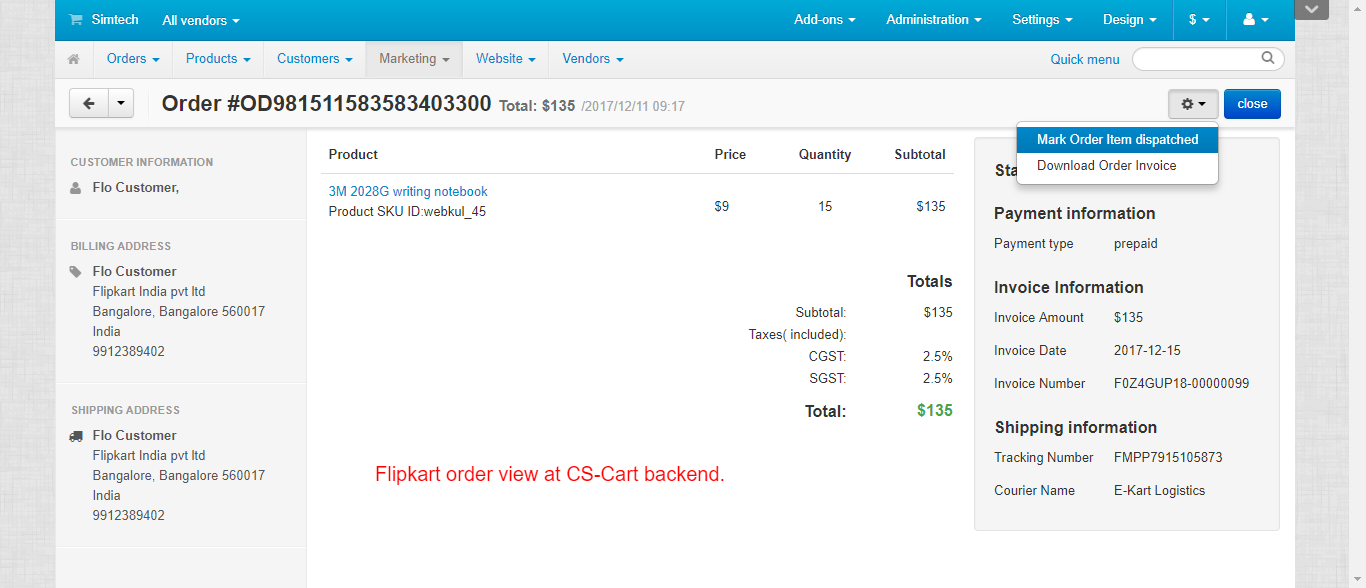Collapse the top panel chevron
Viewport: 1366px width, 588px height.
pos(1312,9)
